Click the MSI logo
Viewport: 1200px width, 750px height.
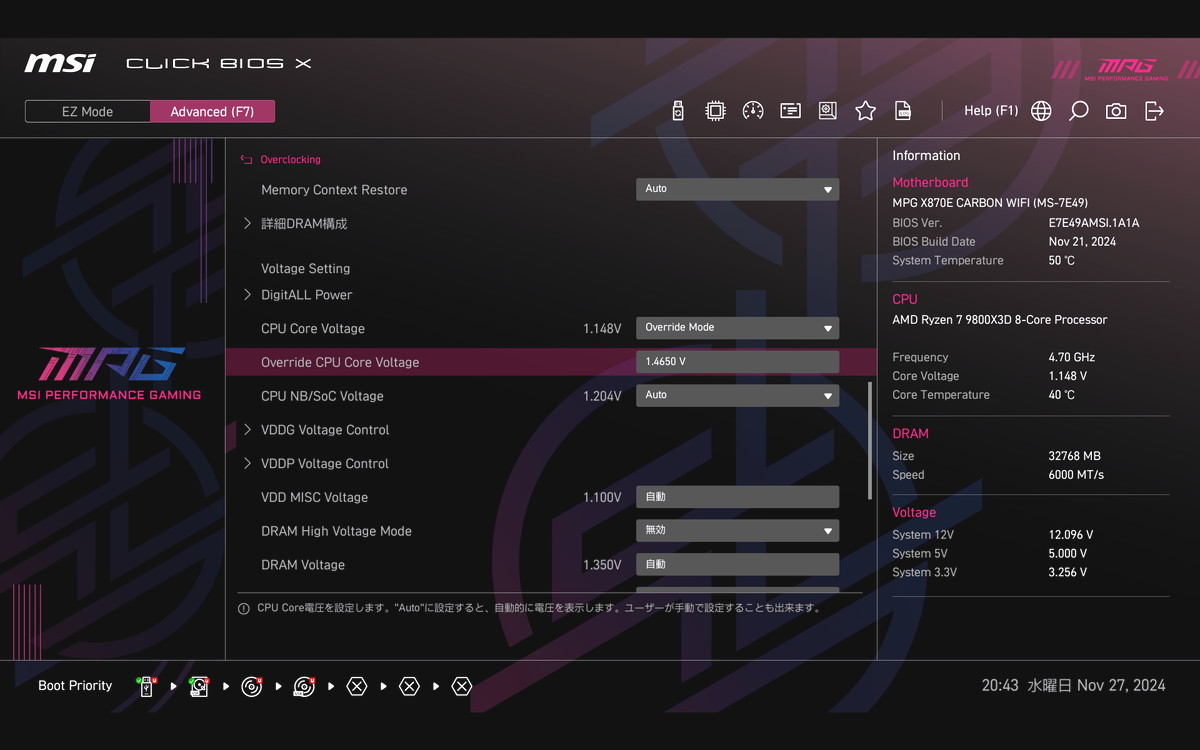click(60, 63)
